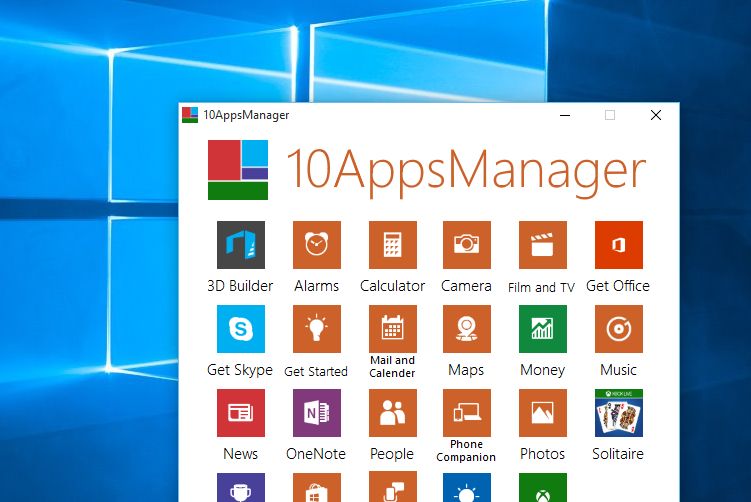751x502 pixels.
Task: Click the Film and TV label
Action: [541, 287]
